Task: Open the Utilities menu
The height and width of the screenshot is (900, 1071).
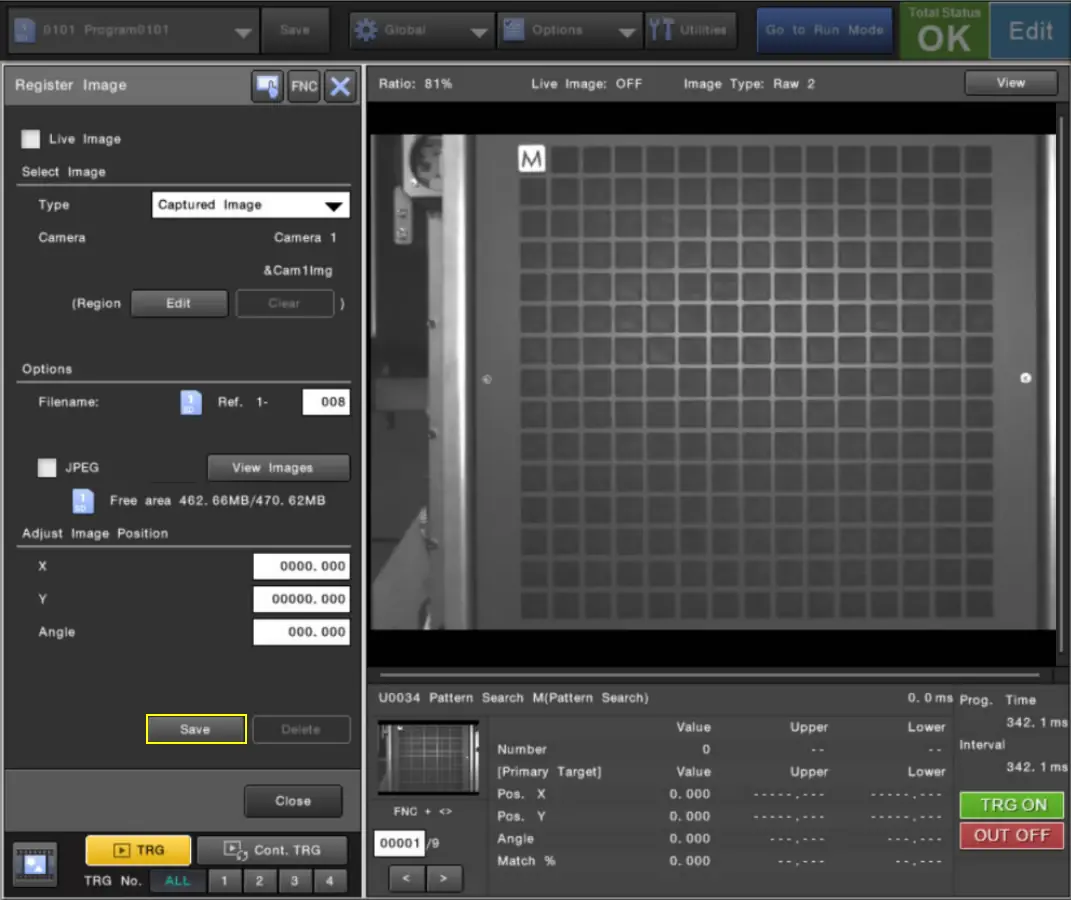Action: point(691,31)
